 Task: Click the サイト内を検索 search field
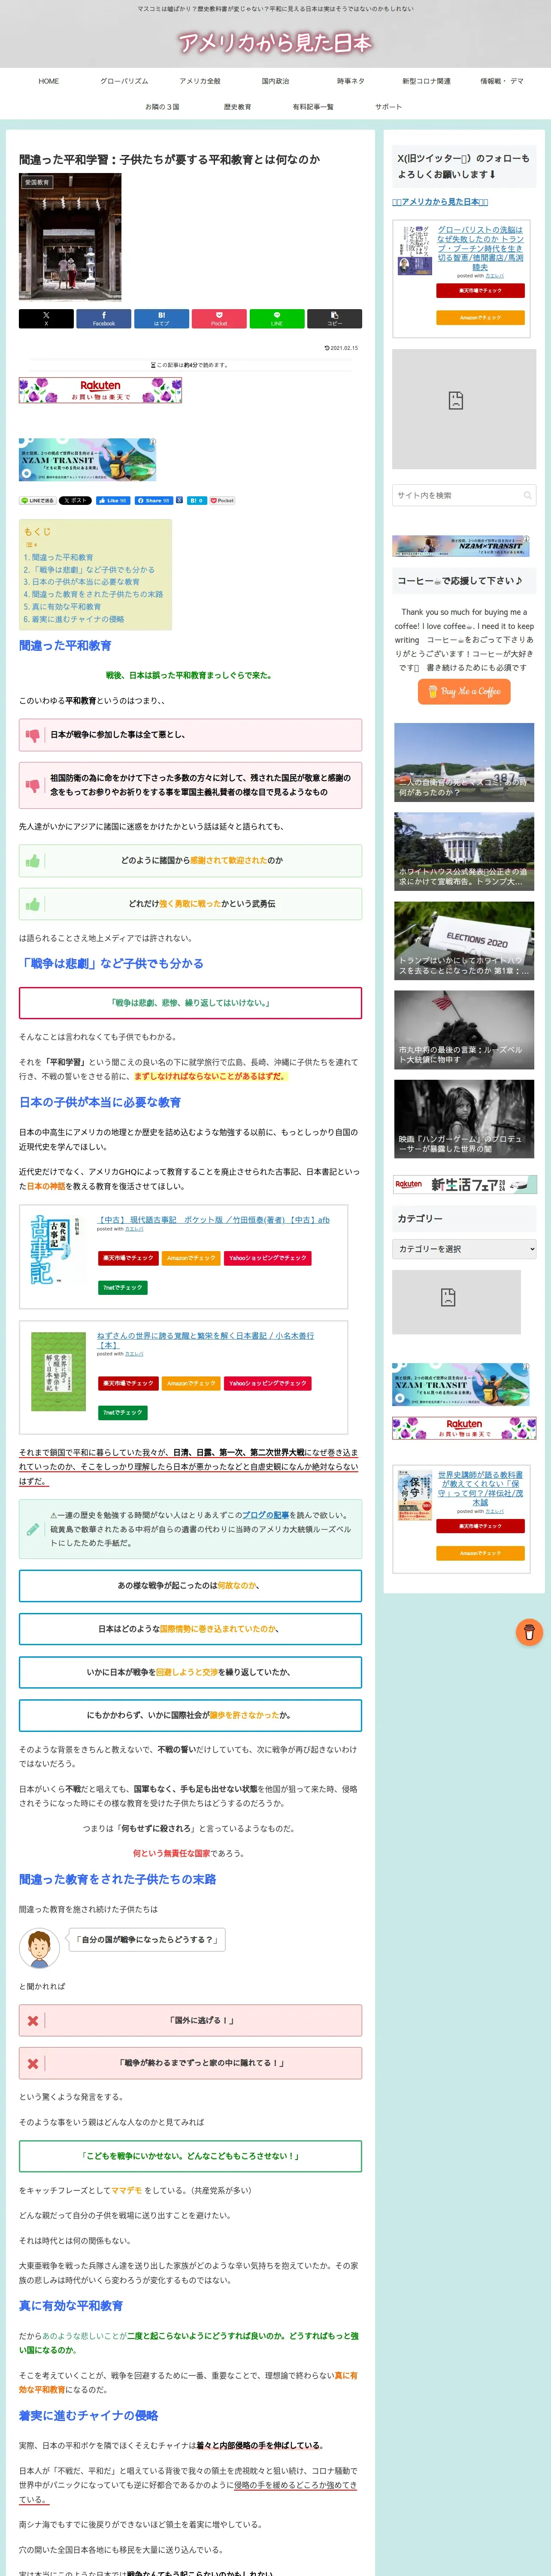464,495
